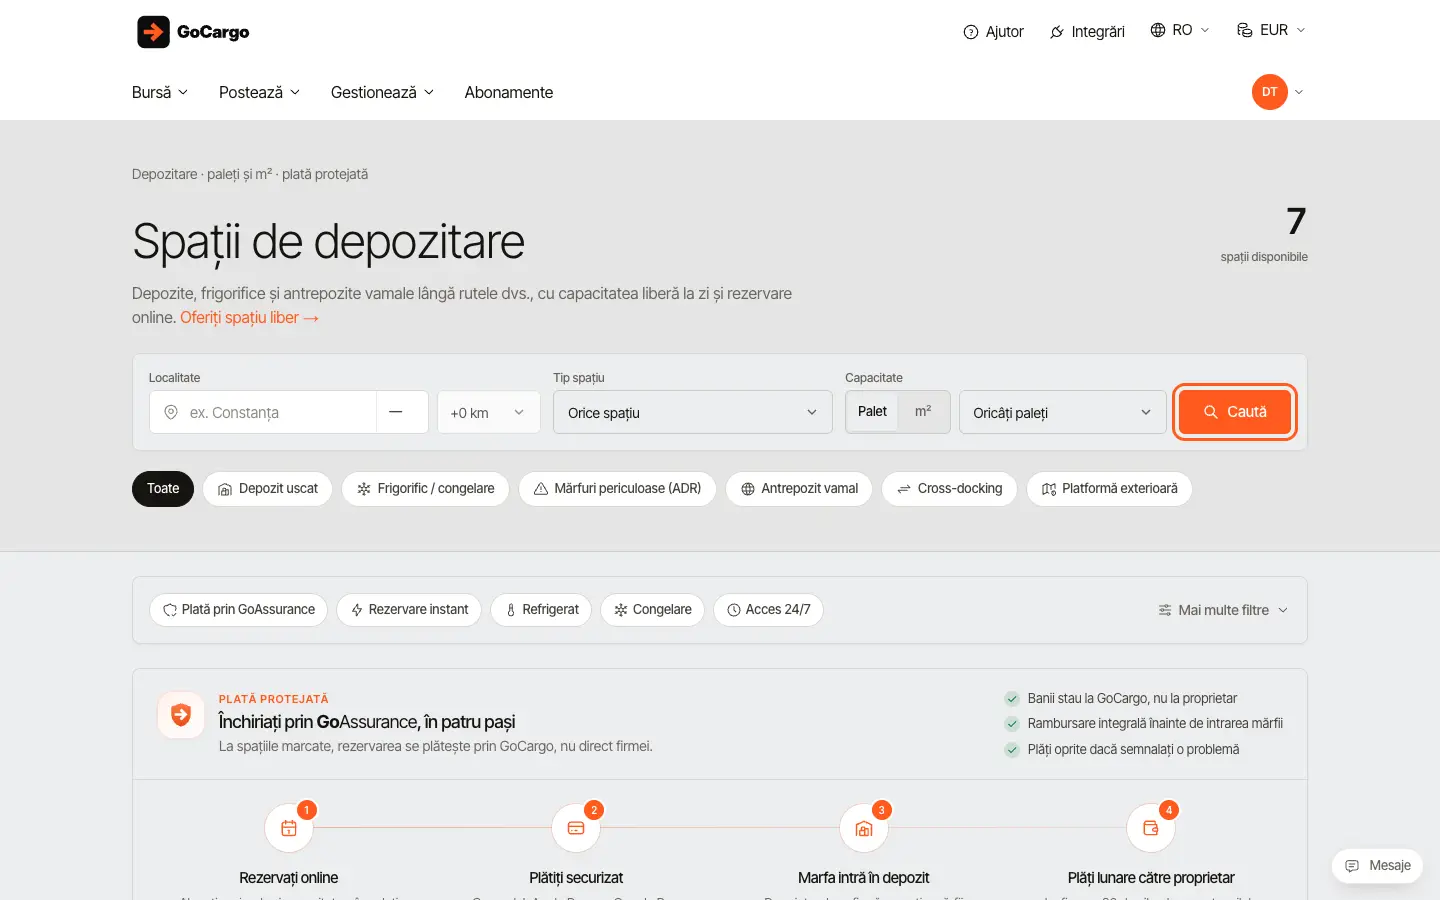The image size is (1440, 900).
Task: Switch capacity unit to m²
Action: [923, 411]
